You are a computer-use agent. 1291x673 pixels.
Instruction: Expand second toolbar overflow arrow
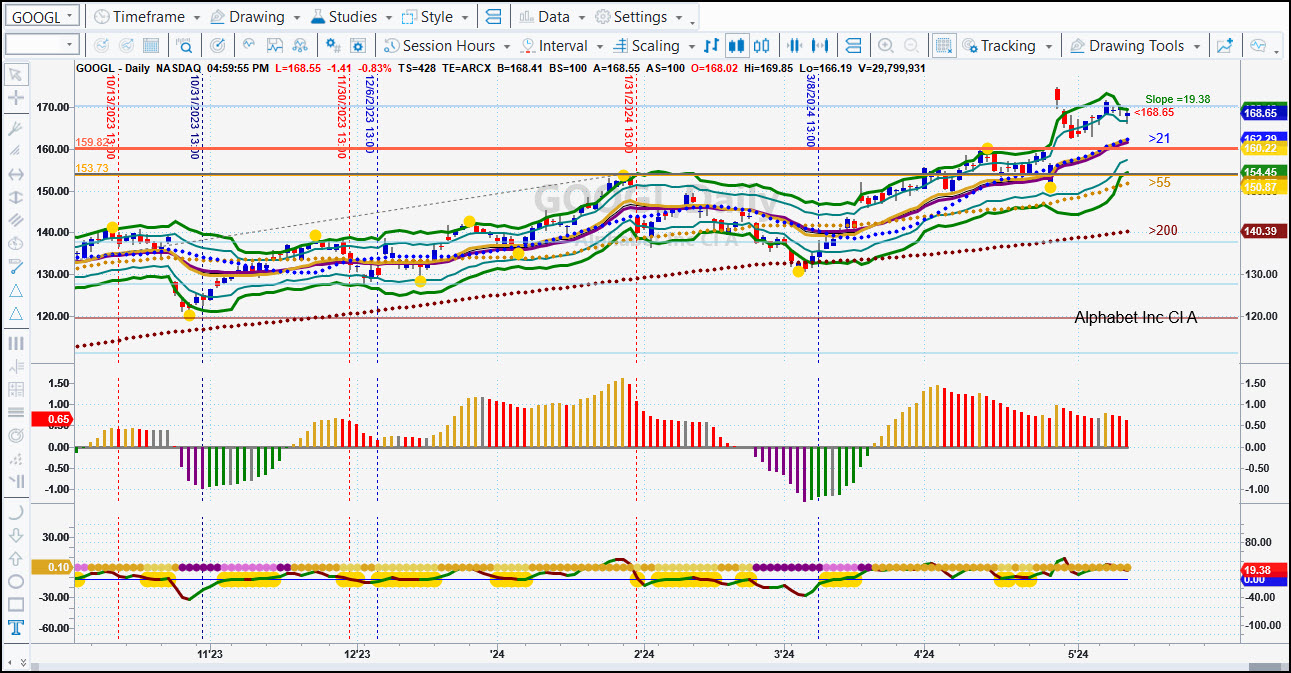pyautogui.click(x=1275, y=50)
